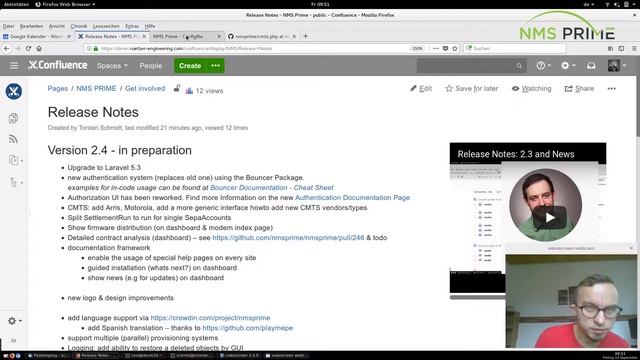Play the Release Notes 2.3 and News video
The height and width of the screenshot is (360, 640).
(549, 218)
